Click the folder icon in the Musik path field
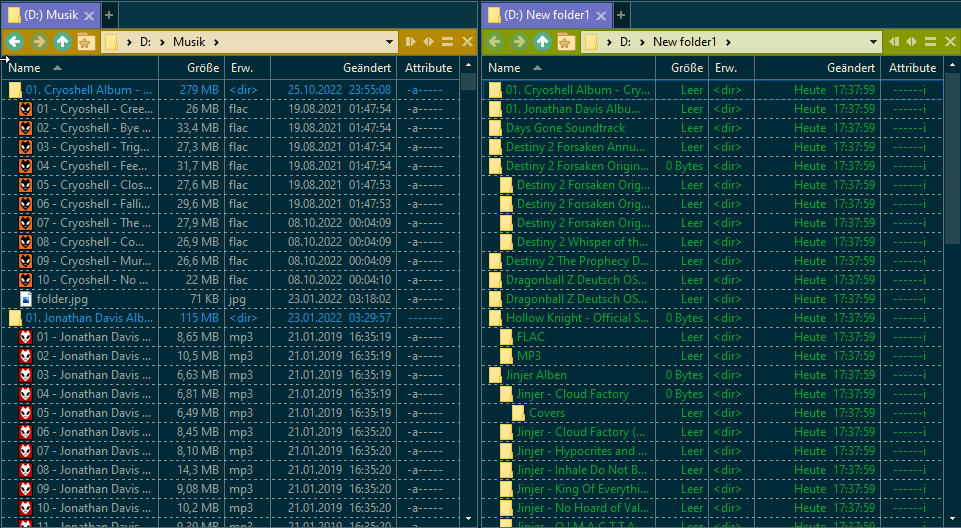Viewport: 961px width, 528px height. click(111, 42)
